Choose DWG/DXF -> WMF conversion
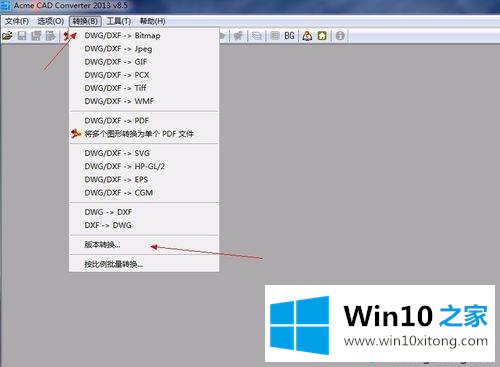The image size is (500, 367). coord(144,101)
